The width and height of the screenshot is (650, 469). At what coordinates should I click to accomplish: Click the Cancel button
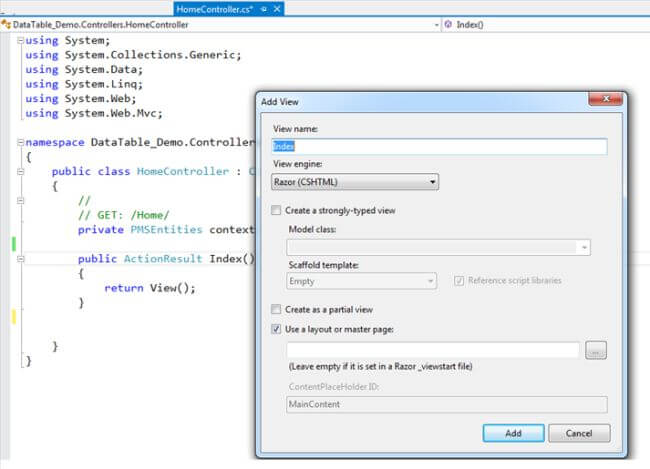pyautogui.click(x=579, y=433)
